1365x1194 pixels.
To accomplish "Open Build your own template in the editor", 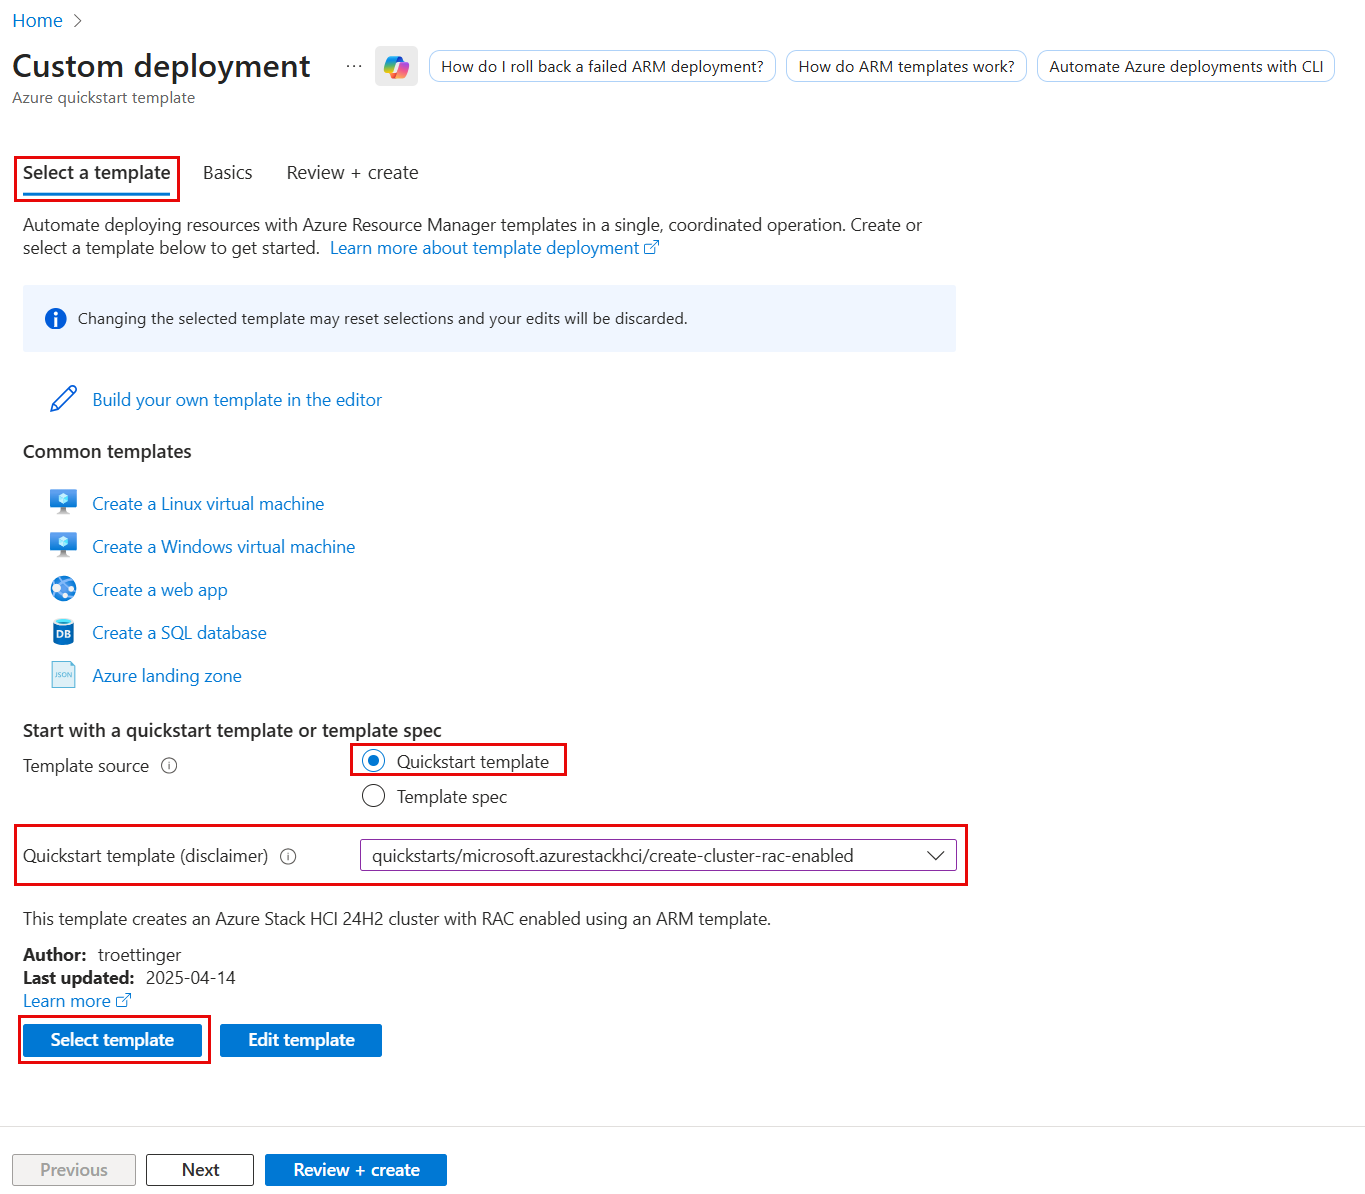I will click(x=237, y=400).
